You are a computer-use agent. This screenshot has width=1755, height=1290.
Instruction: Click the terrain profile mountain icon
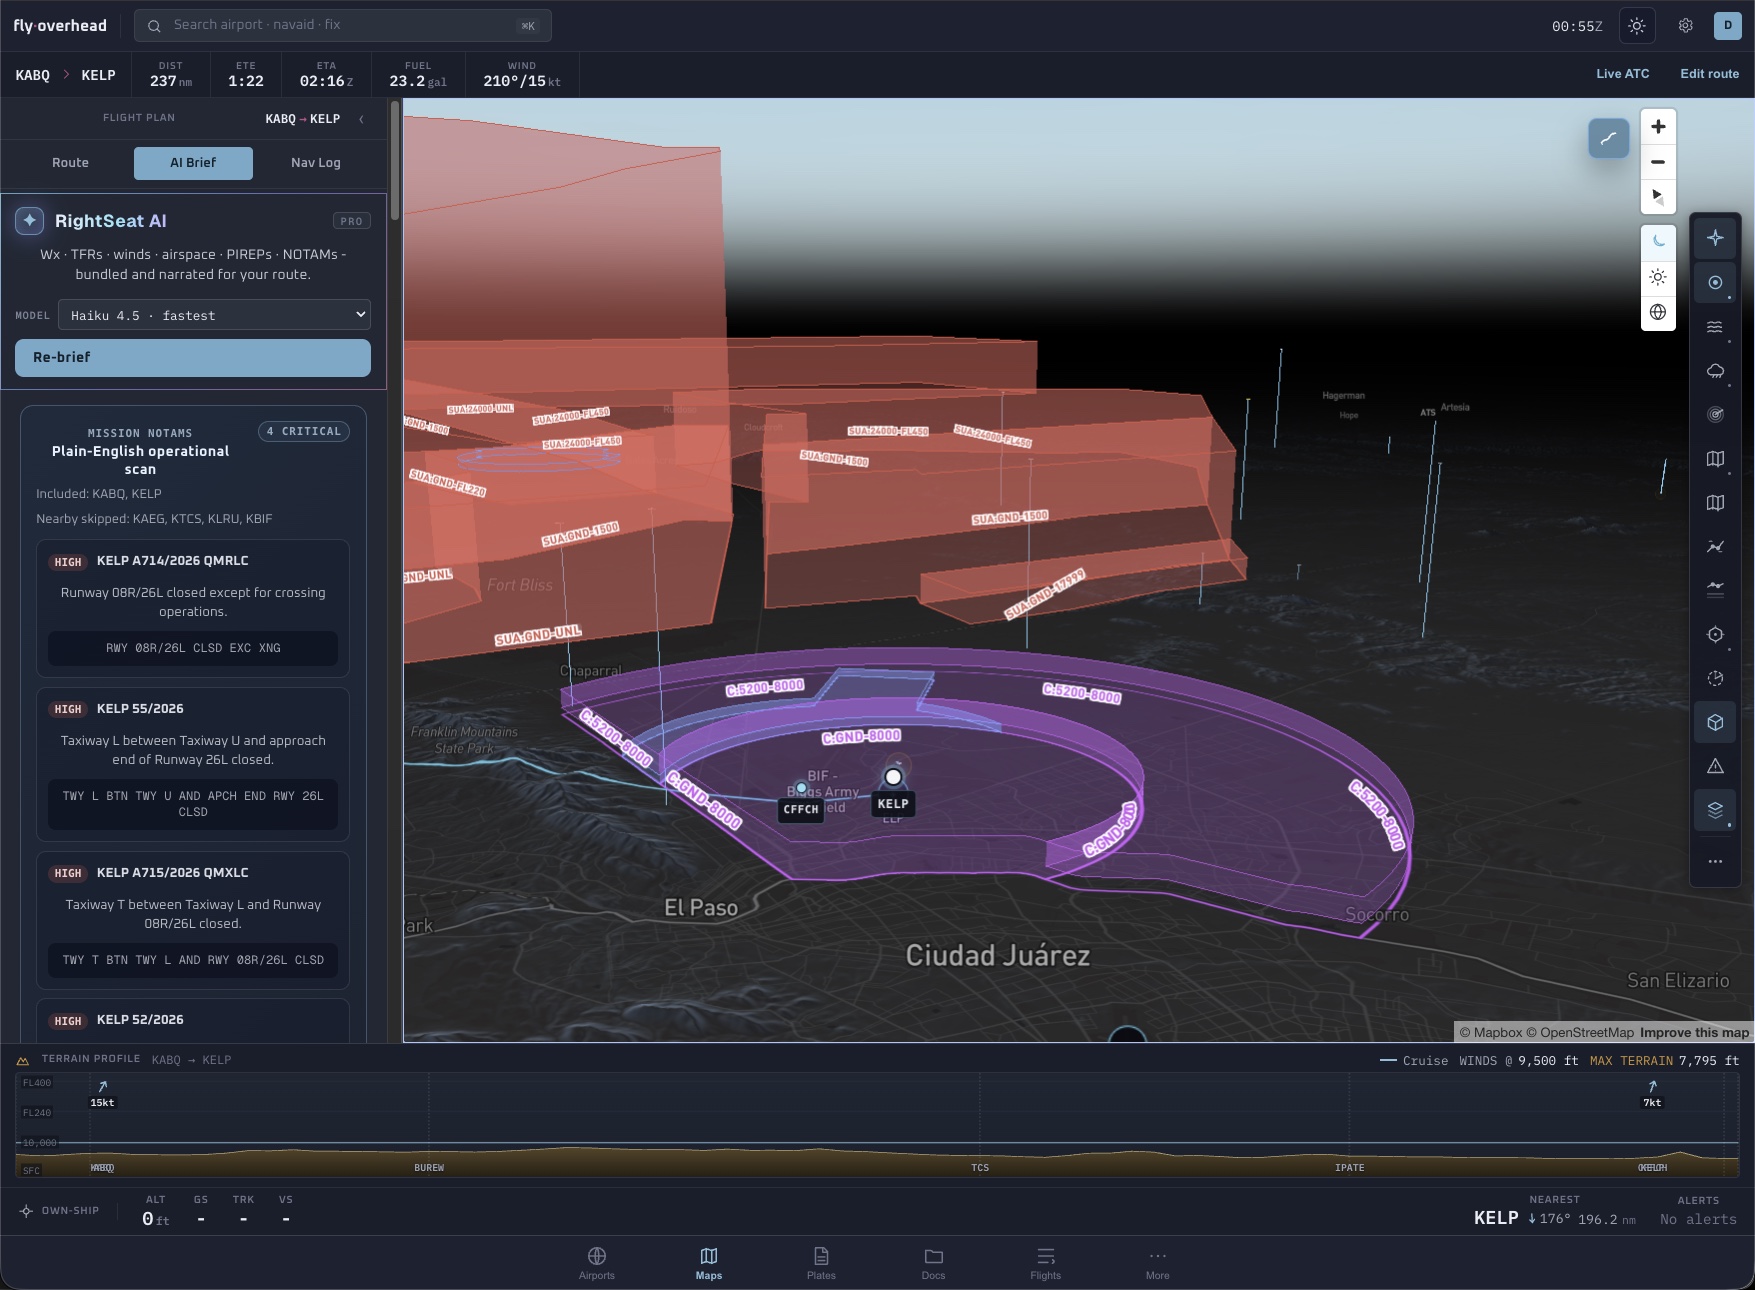pos(22,1060)
